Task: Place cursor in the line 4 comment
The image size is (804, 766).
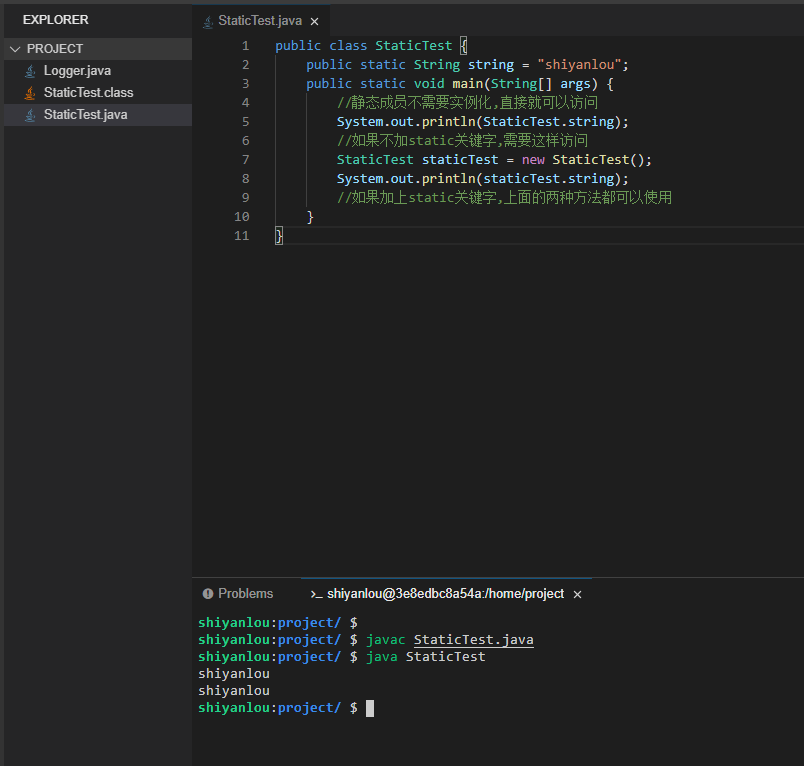Action: tap(467, 103)
